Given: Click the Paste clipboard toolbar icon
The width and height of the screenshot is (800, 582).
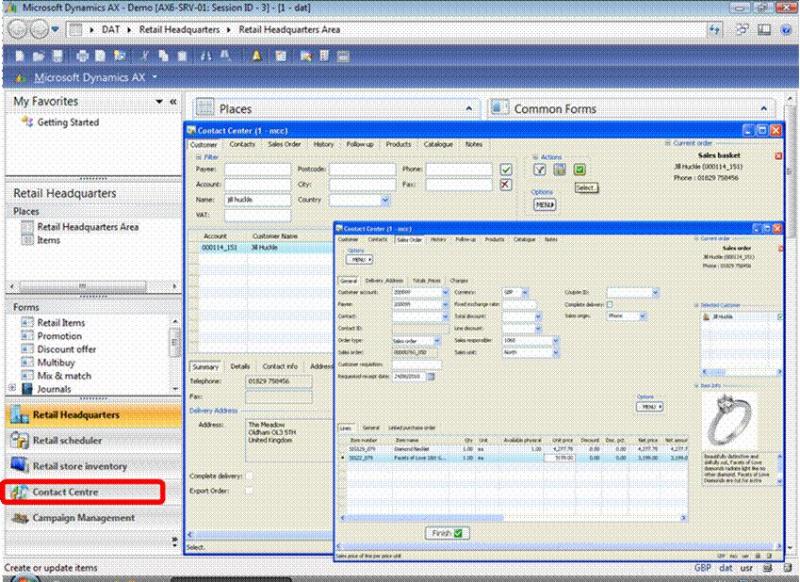Looking at the screenshot, I should (x=182, y=56).
